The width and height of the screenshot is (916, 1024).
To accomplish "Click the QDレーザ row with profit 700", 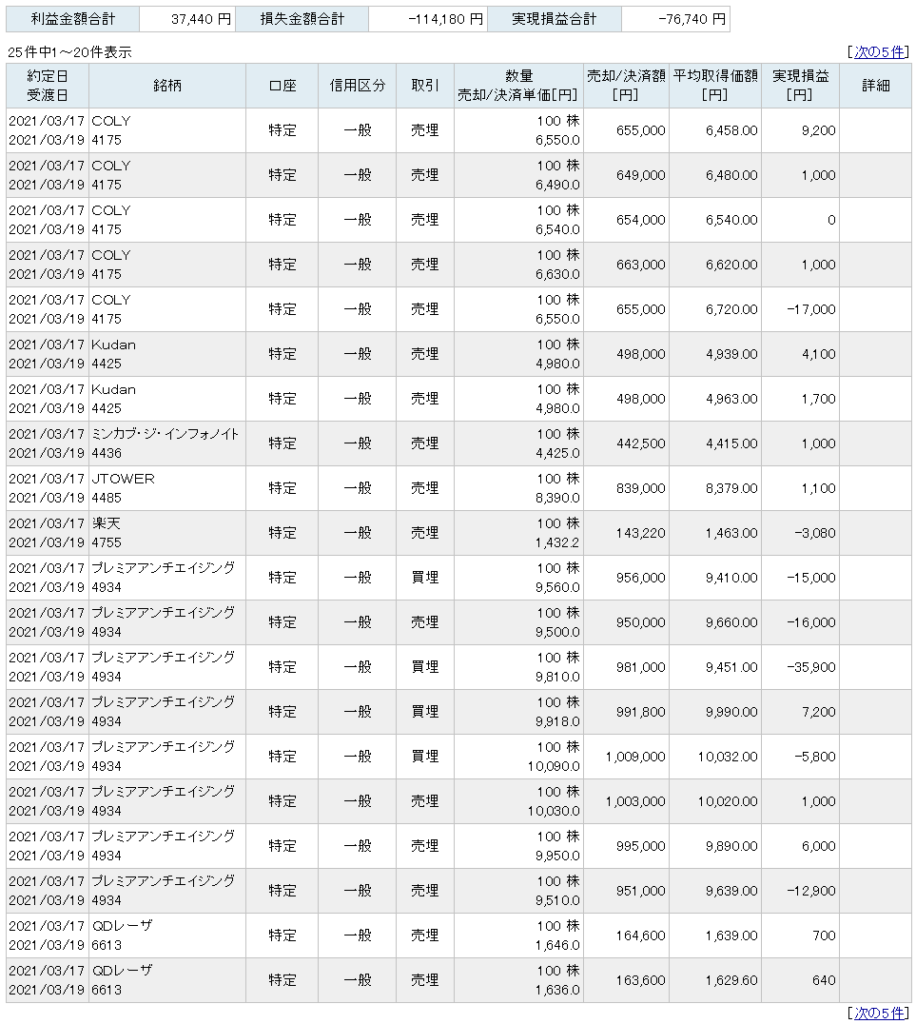I will [x=458, y=936].
